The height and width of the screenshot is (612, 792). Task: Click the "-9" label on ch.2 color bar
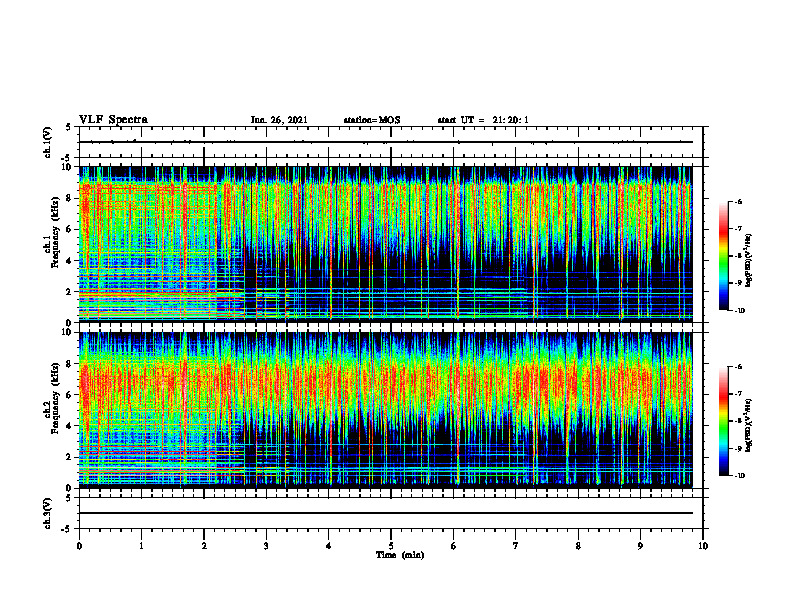point(738,448)
